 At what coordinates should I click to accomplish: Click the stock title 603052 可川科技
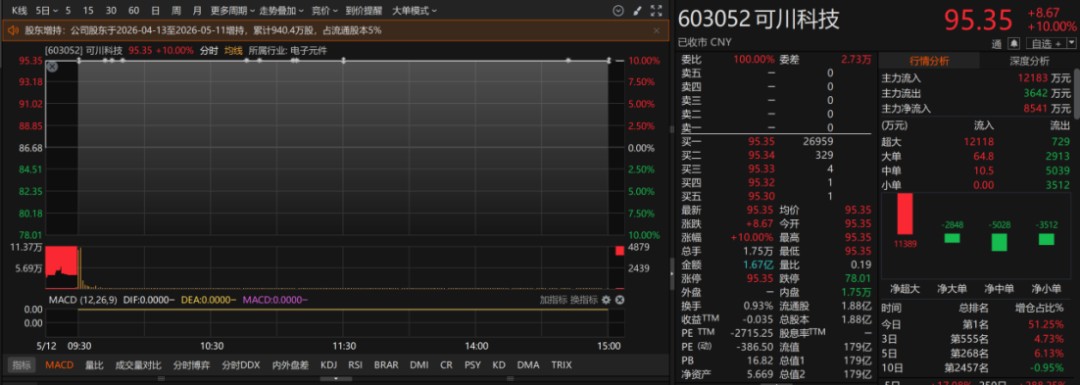point(759,19)
